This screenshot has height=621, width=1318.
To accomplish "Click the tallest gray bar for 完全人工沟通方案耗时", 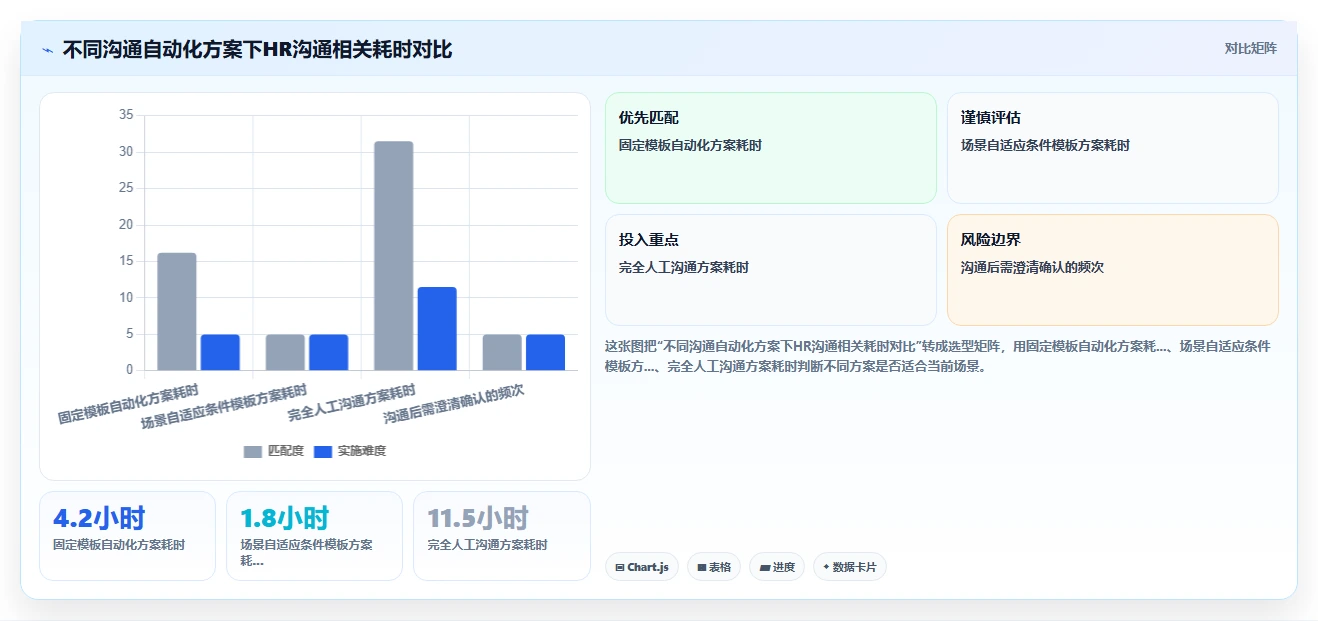I will (x=393, y=256).
